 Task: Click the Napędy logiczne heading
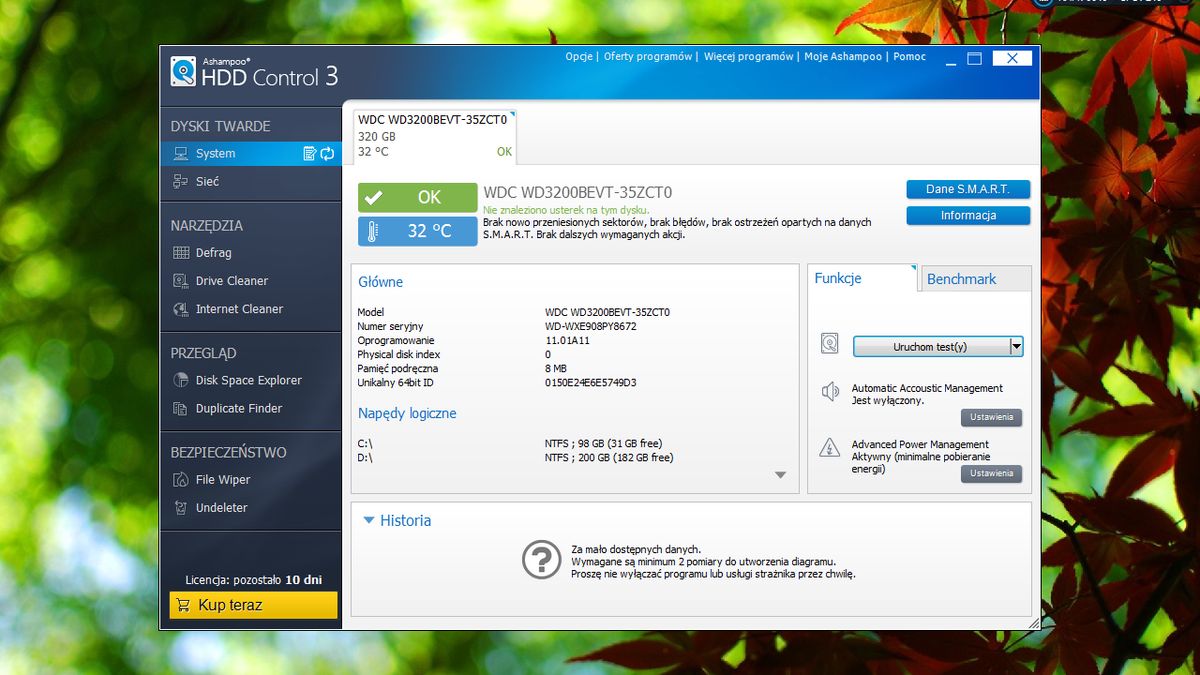coord(407,413)
